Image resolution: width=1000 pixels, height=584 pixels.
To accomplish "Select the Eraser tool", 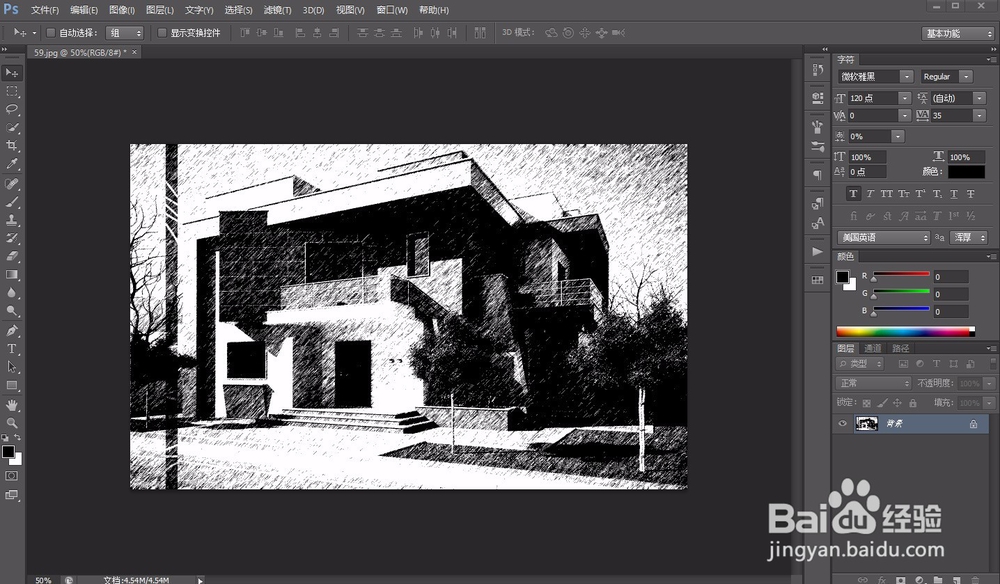I will pos(11,256).
